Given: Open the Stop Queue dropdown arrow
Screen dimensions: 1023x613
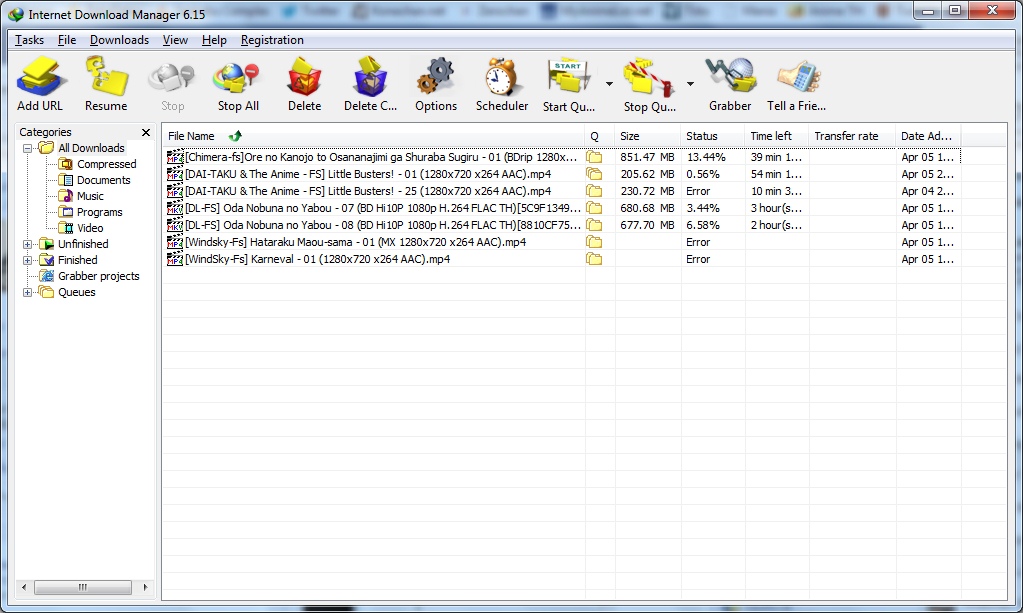Looking at the screenshot, I should click(x=690, y=84).
